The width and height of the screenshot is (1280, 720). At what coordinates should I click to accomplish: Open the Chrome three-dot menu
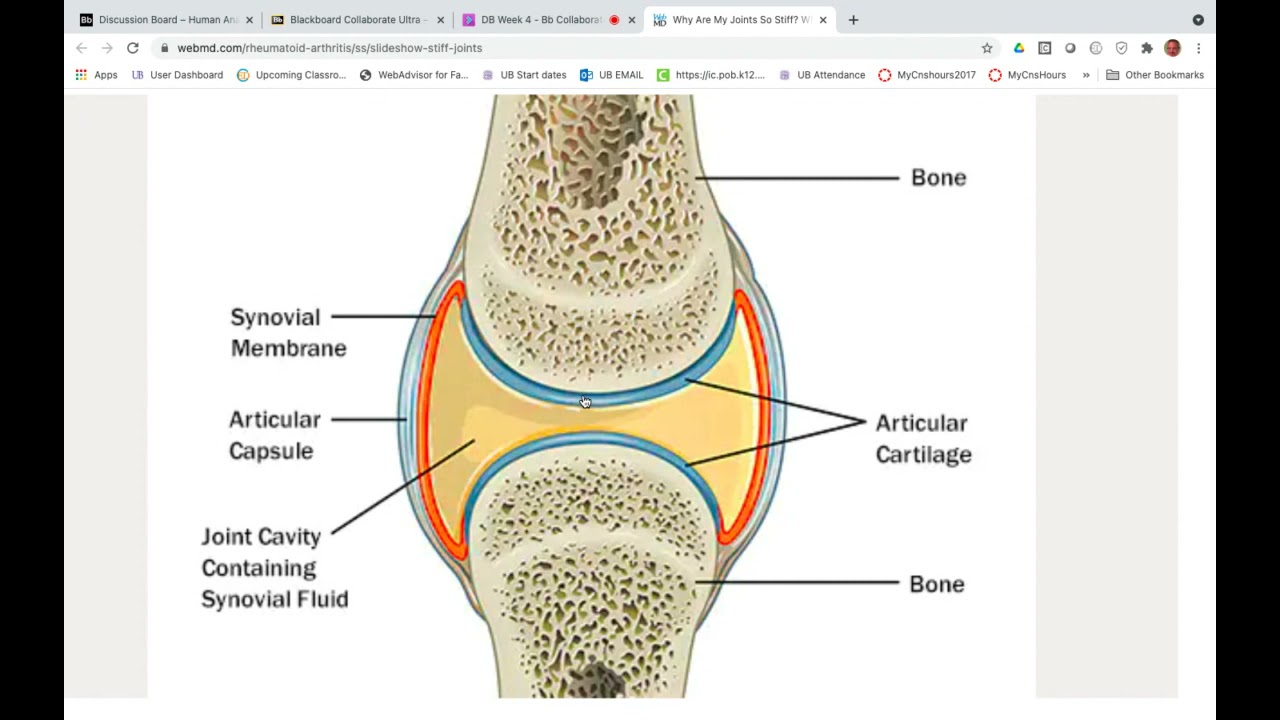pyautogui.click(x=1198, y=48)
